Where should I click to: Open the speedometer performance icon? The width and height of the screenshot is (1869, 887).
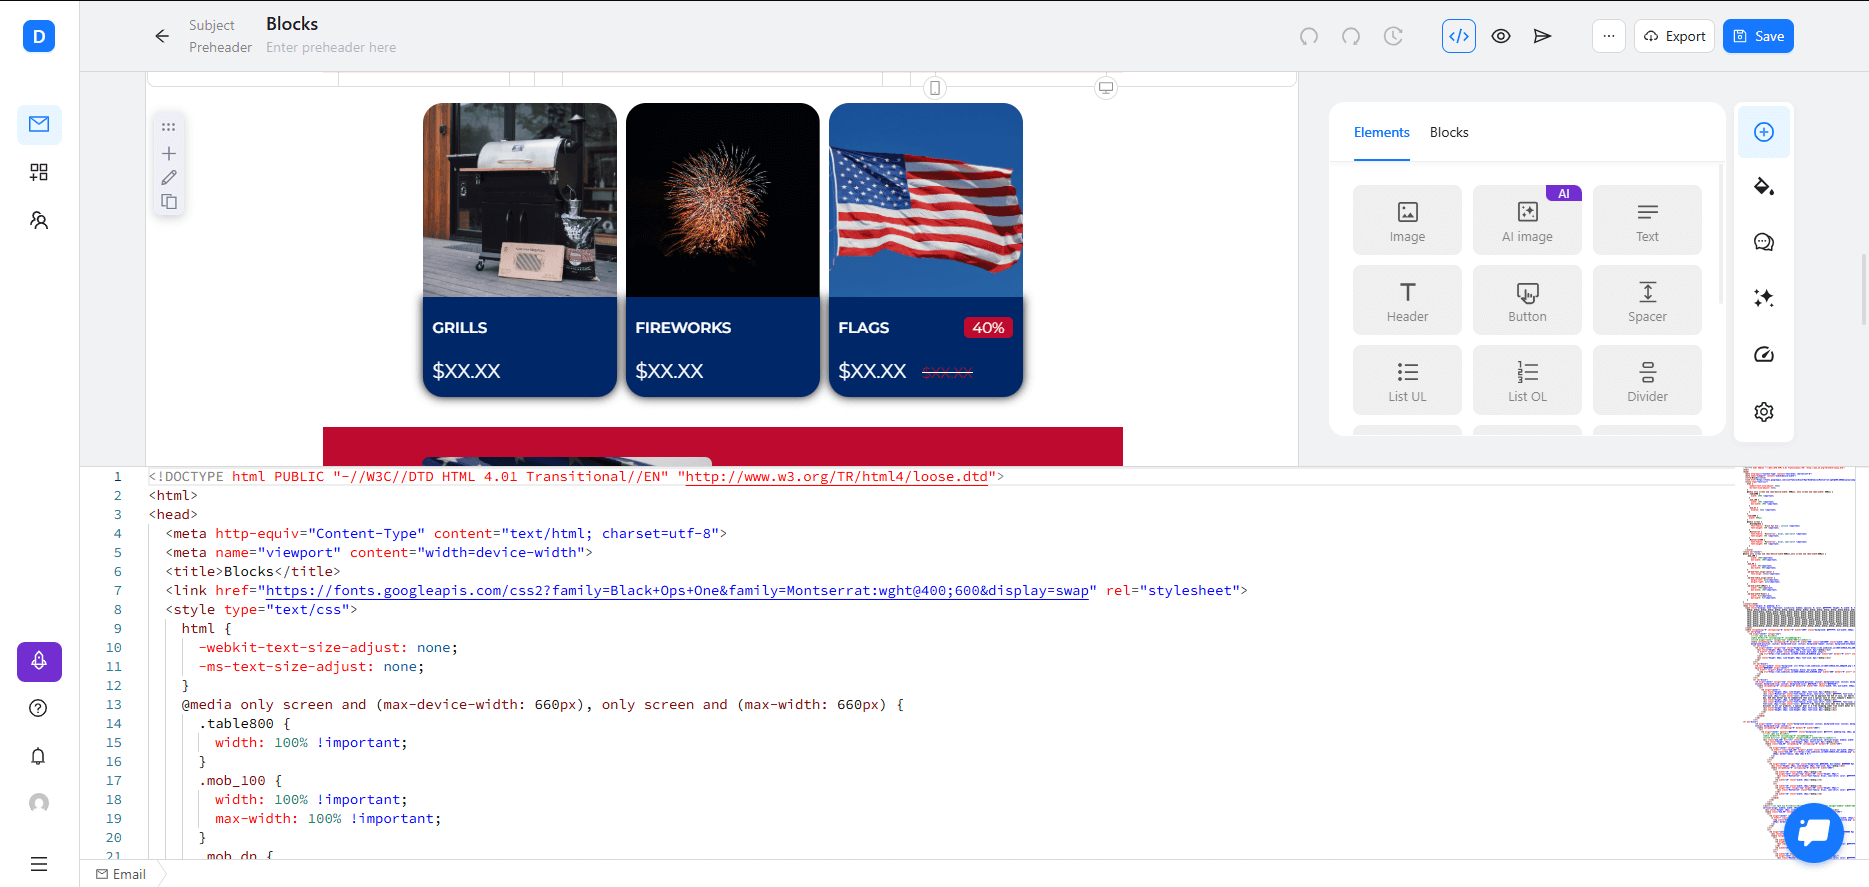1764,354
